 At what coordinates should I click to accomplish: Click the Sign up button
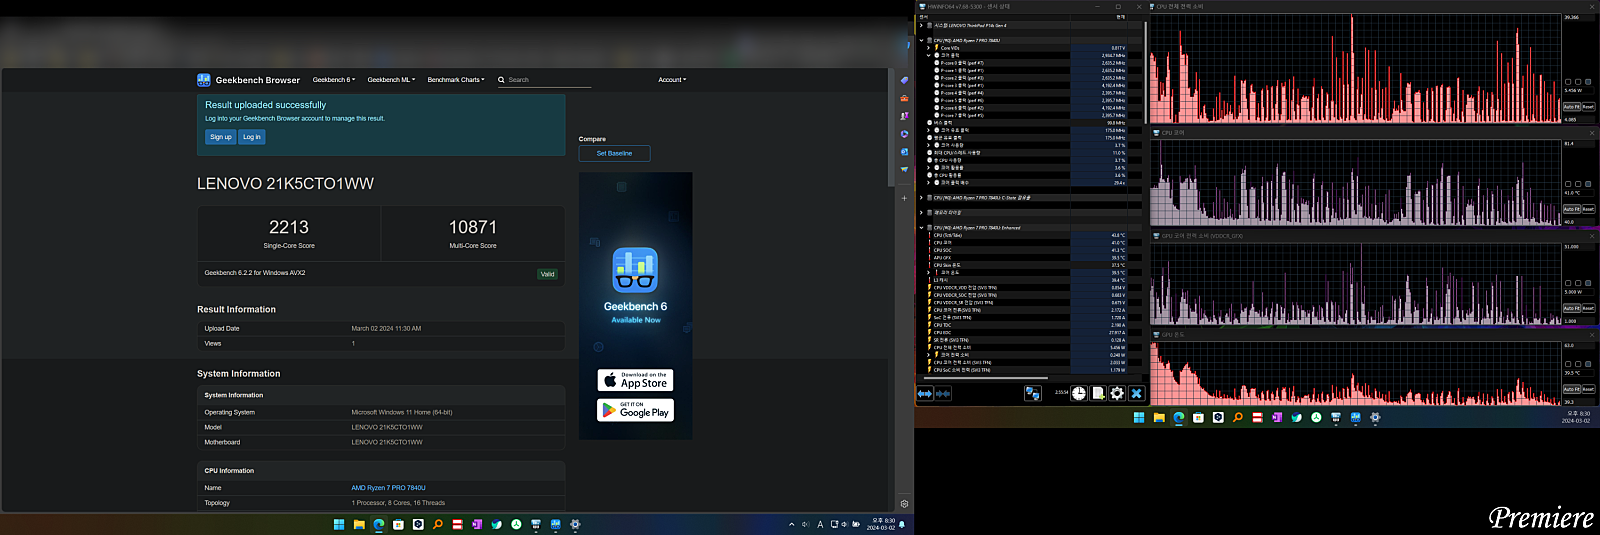tap(221, 137)
